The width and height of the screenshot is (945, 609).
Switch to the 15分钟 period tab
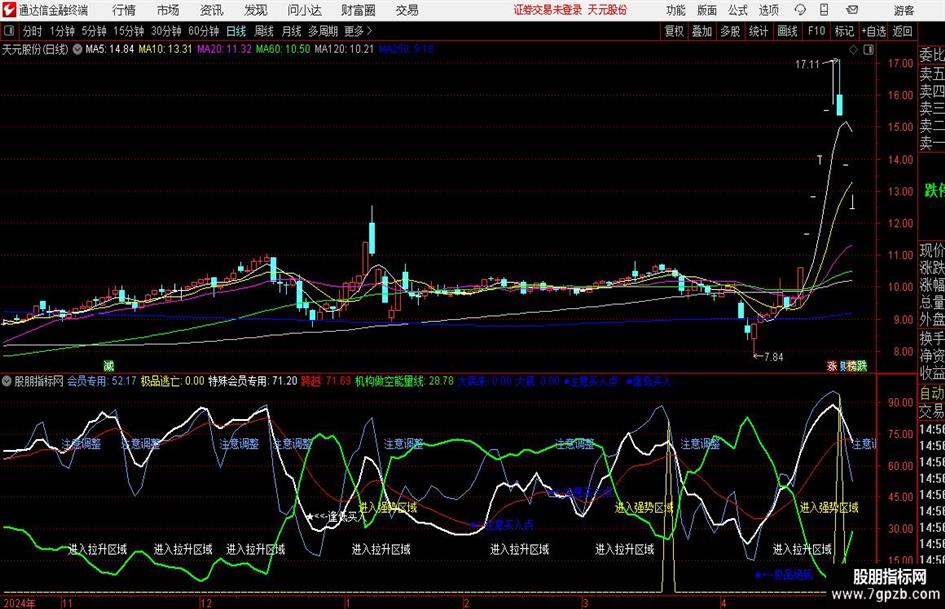129,31
